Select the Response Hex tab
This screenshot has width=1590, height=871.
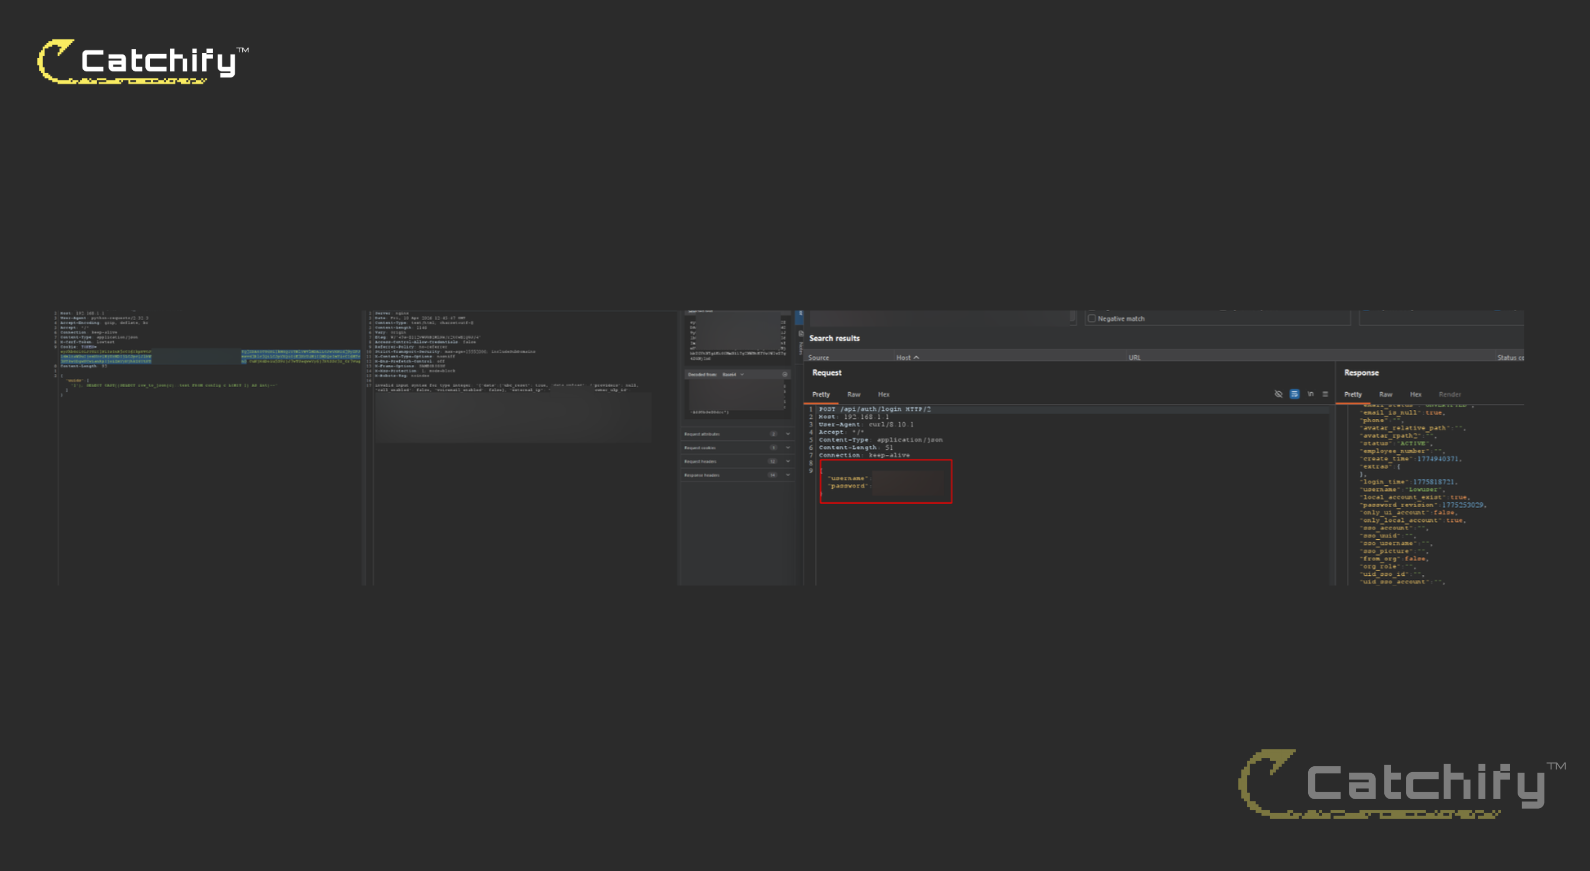[1416, 394]
